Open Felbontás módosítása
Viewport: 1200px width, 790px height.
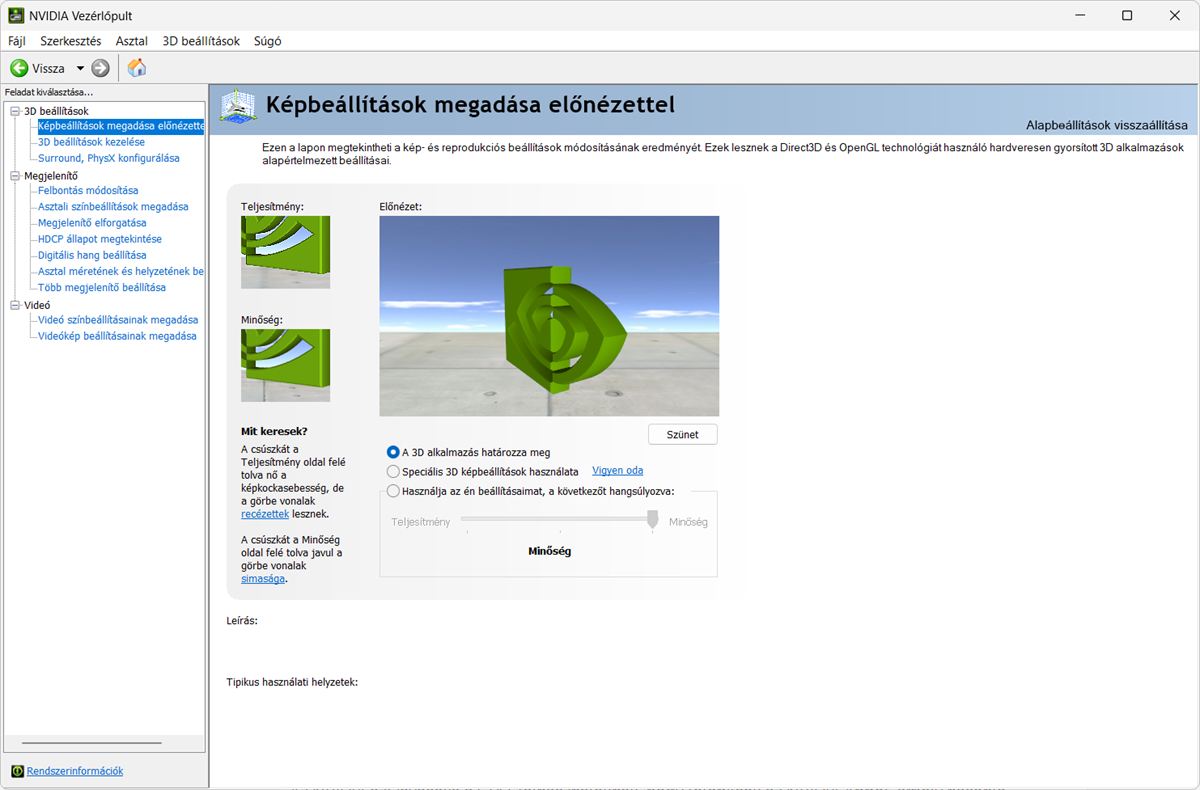(x=88, y=190)
